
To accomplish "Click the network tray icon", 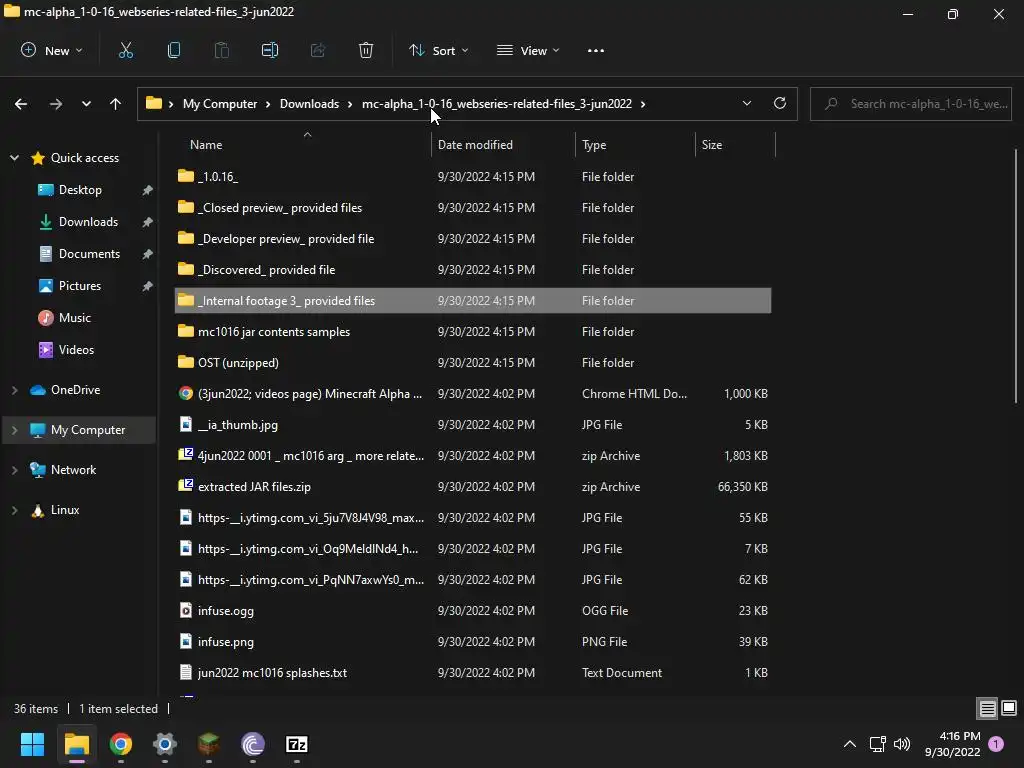I will pos(877,744).
